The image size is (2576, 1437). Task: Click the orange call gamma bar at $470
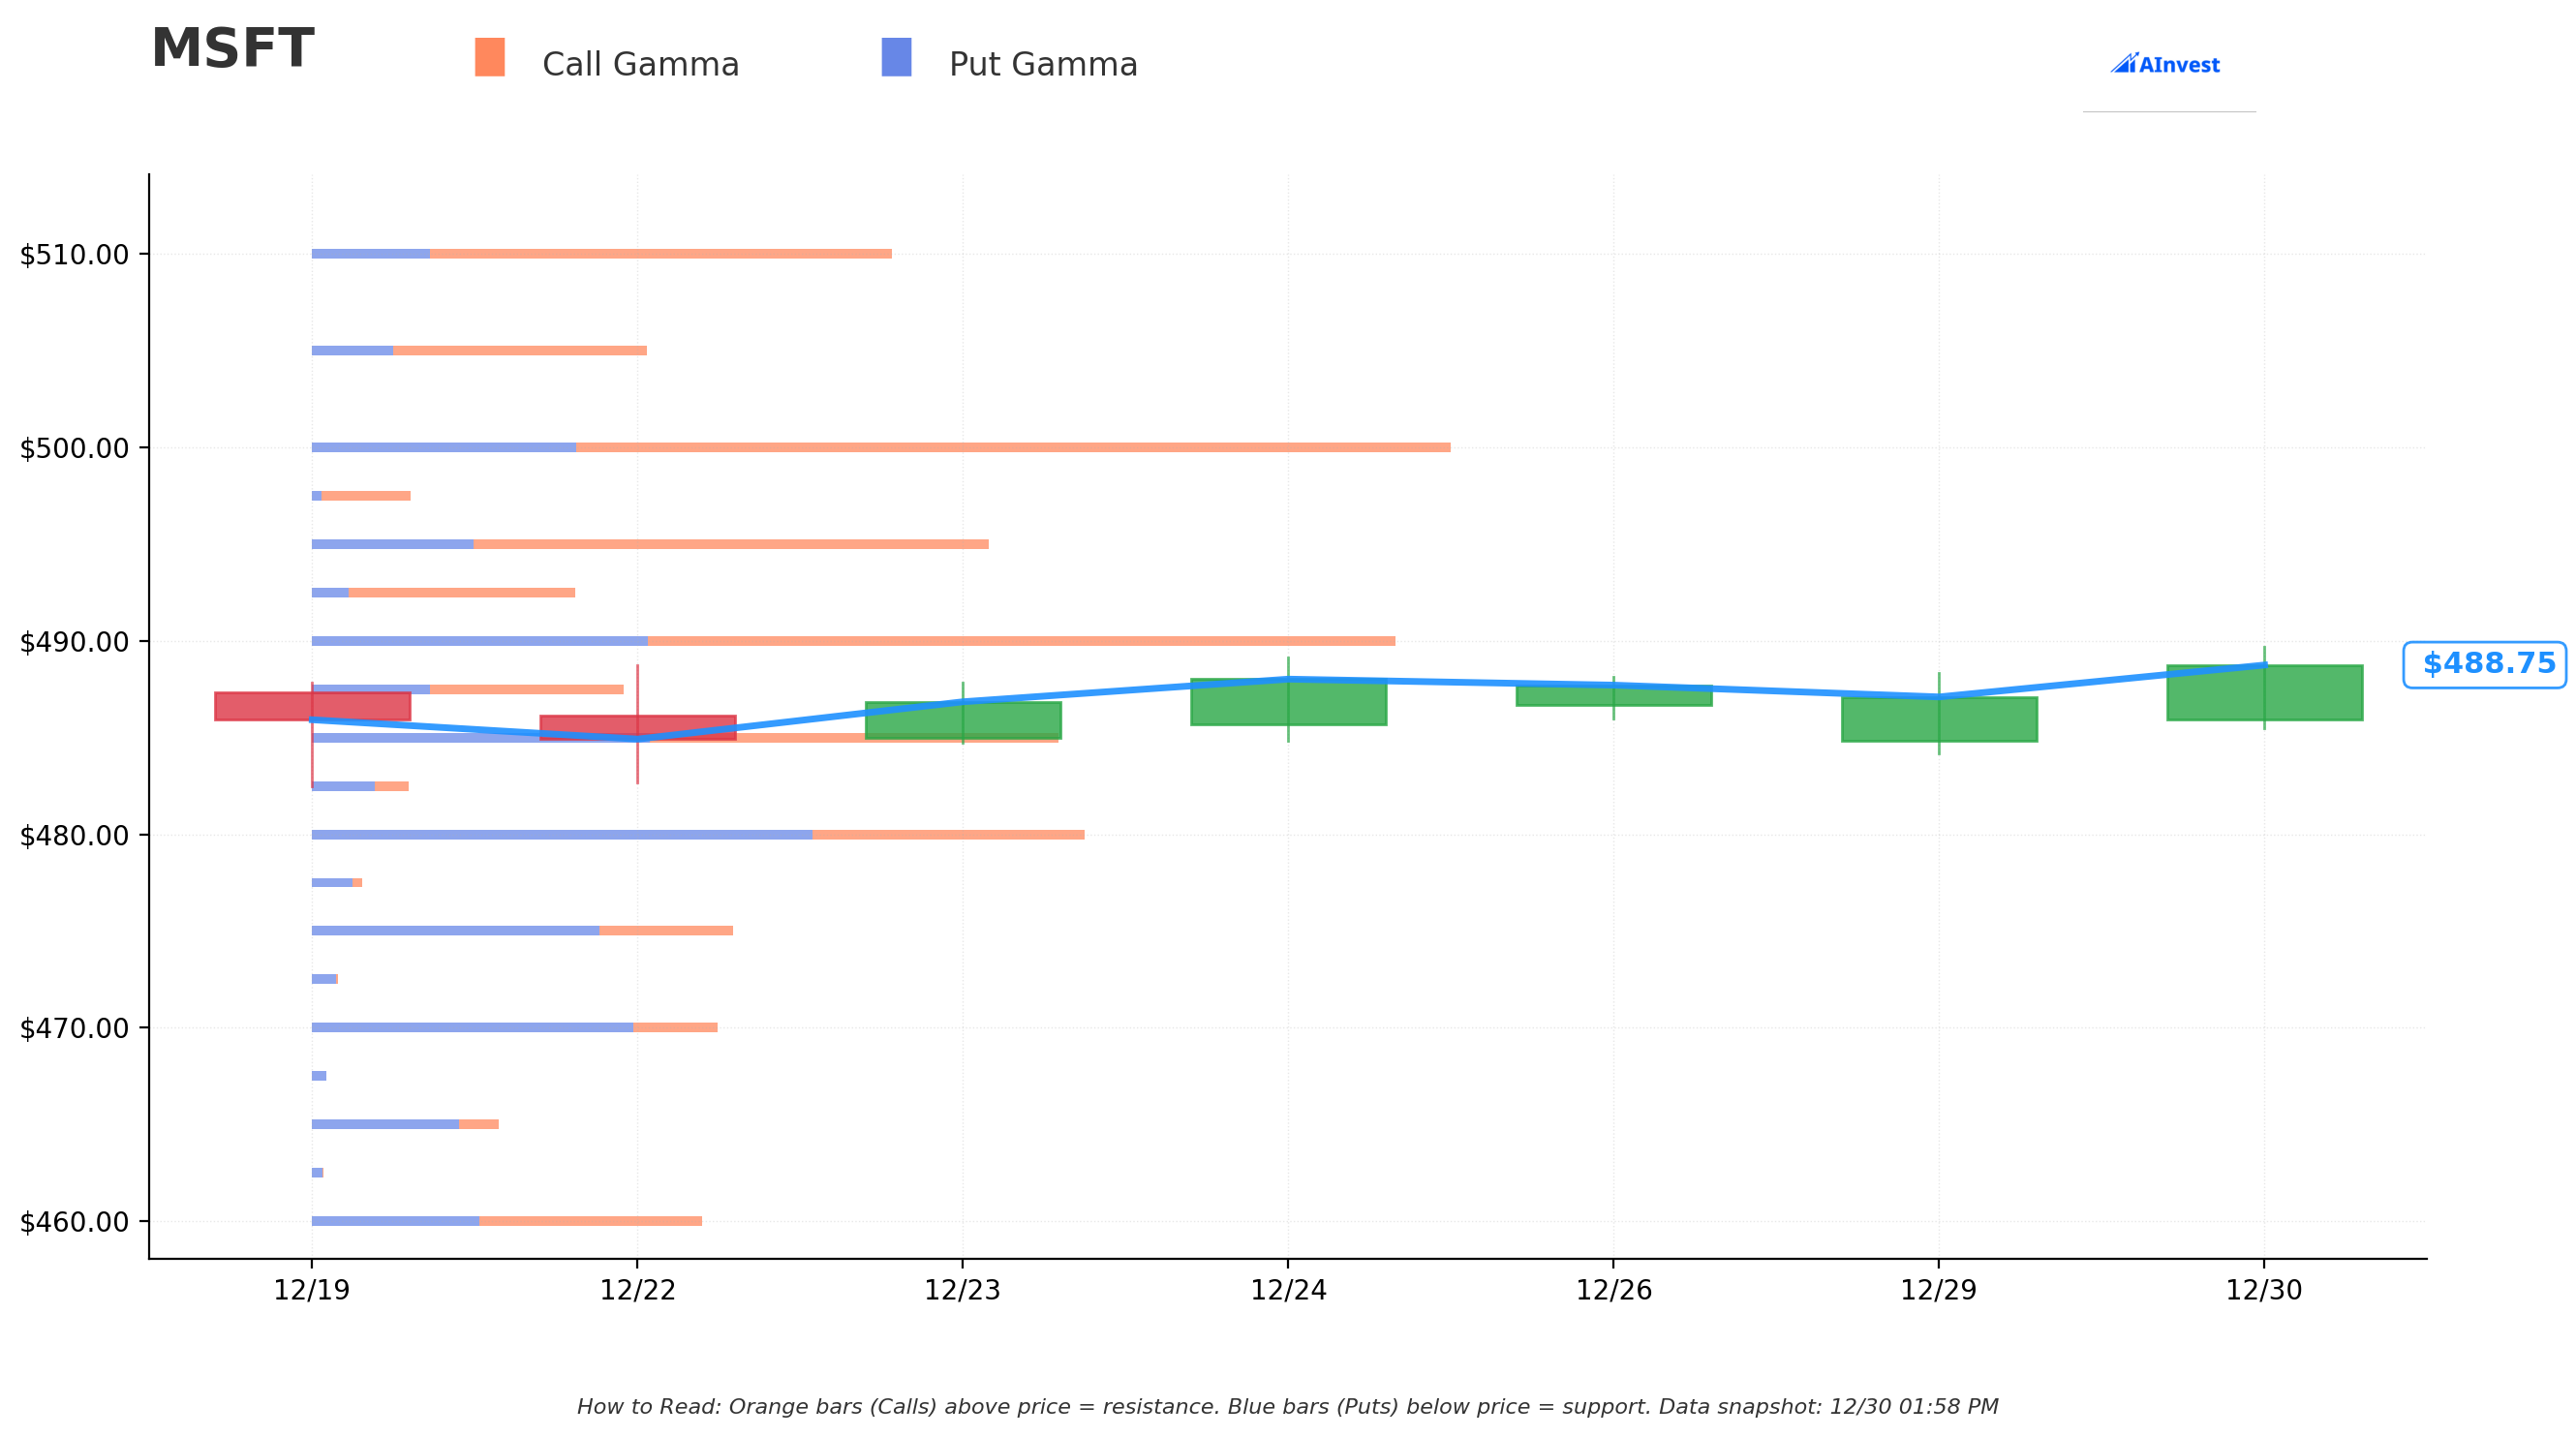[676, 1027]
